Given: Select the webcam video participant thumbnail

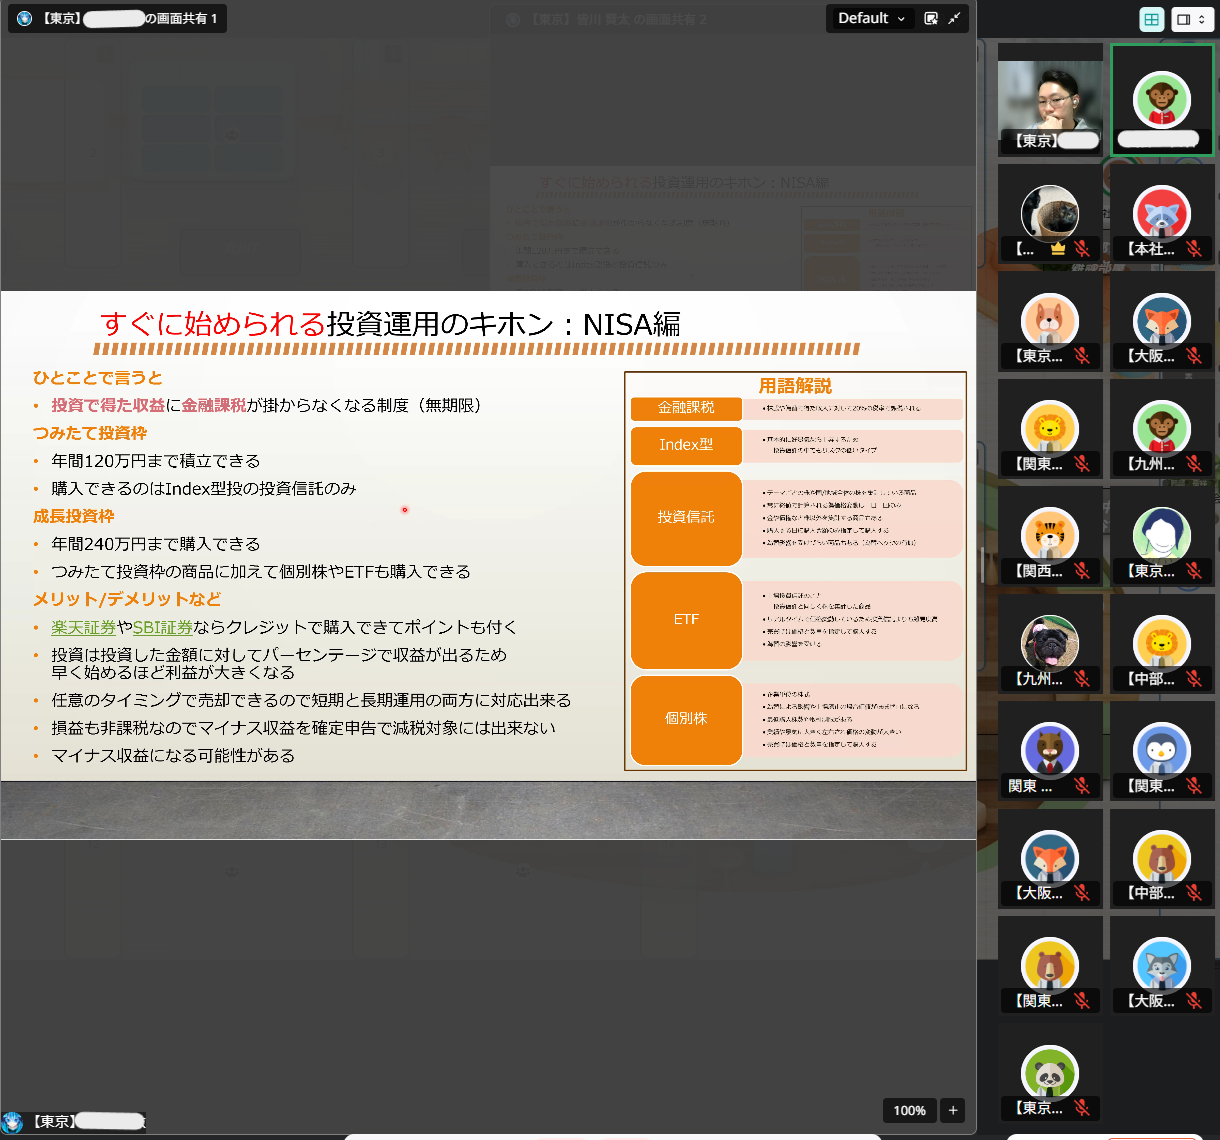Looking at the screenshot, I should (1050, 100).
